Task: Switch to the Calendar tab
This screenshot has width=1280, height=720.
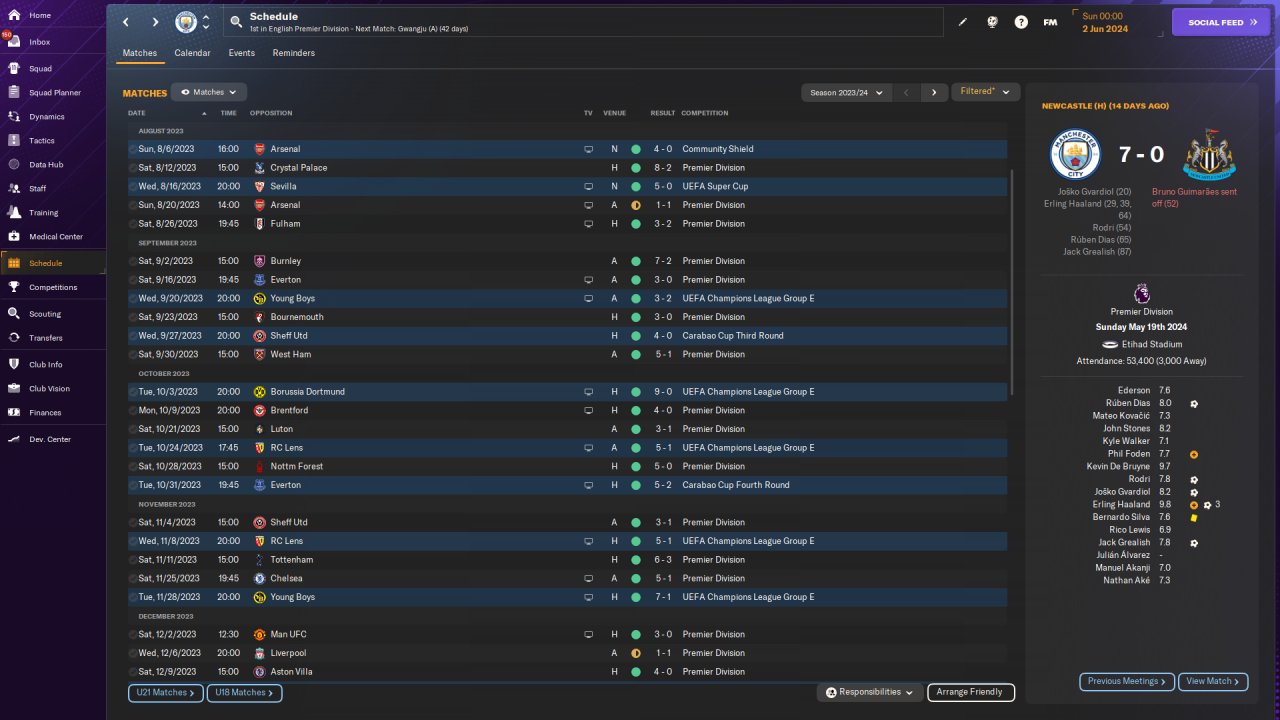Action: 192,53
